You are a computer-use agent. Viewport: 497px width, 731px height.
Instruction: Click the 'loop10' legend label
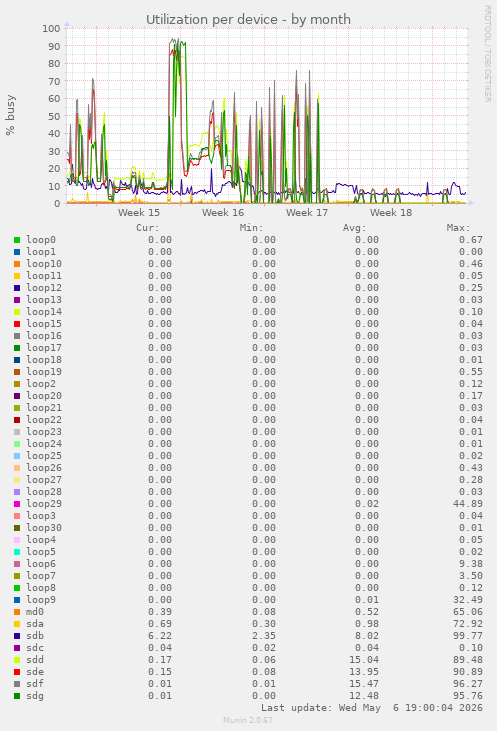pyautogui.click(x=44, y=264)
